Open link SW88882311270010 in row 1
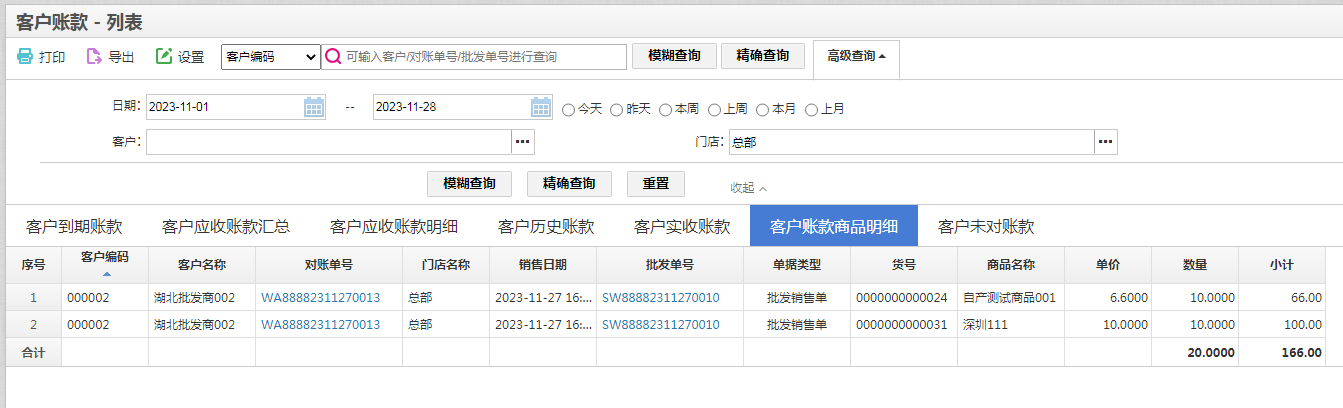Image resolution: width=1343 pixels, height=408 pixels. point(660,297)
